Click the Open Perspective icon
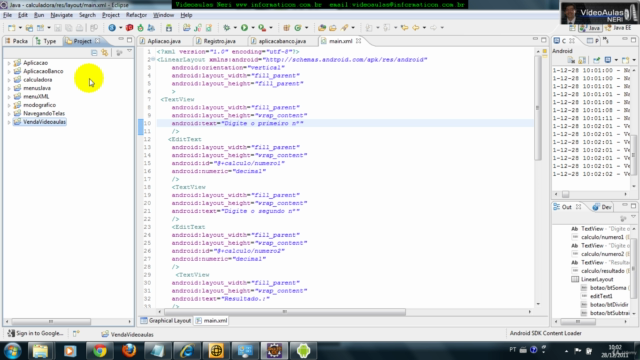The width and height of the screenshot is (640, 360). coord(572,28)
